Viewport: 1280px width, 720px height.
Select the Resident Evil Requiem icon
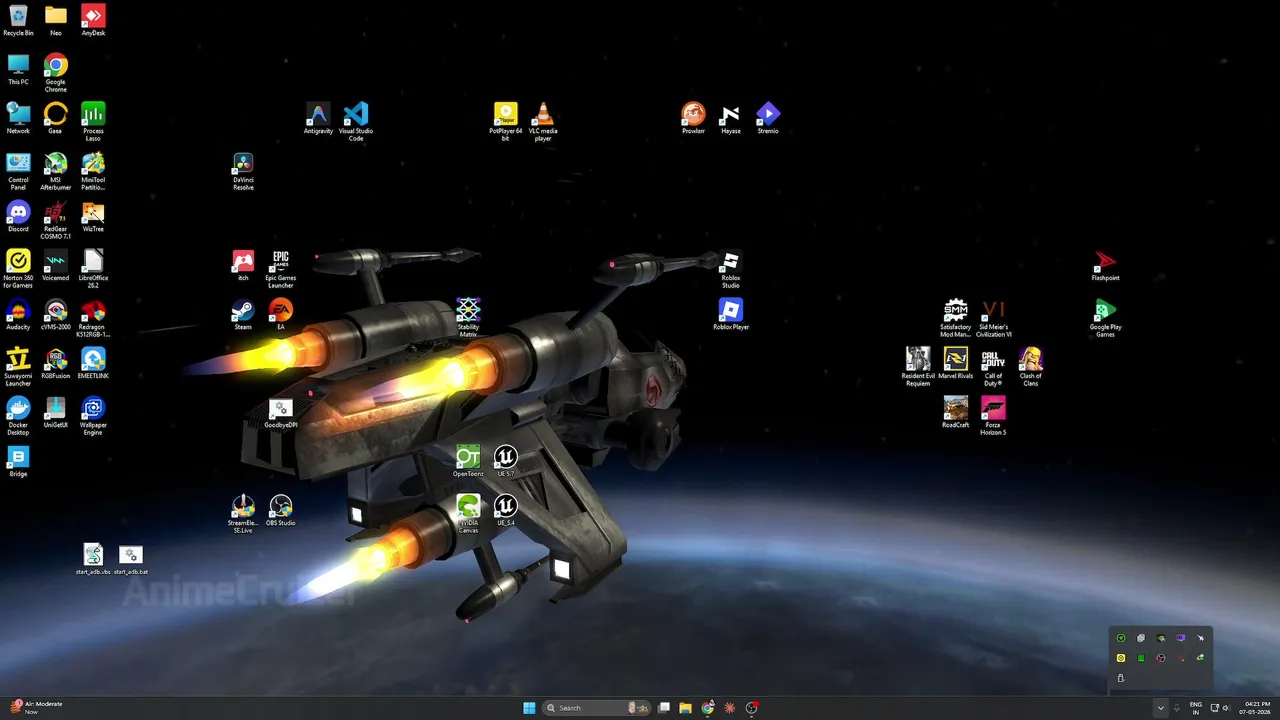(x=918, y=367)
